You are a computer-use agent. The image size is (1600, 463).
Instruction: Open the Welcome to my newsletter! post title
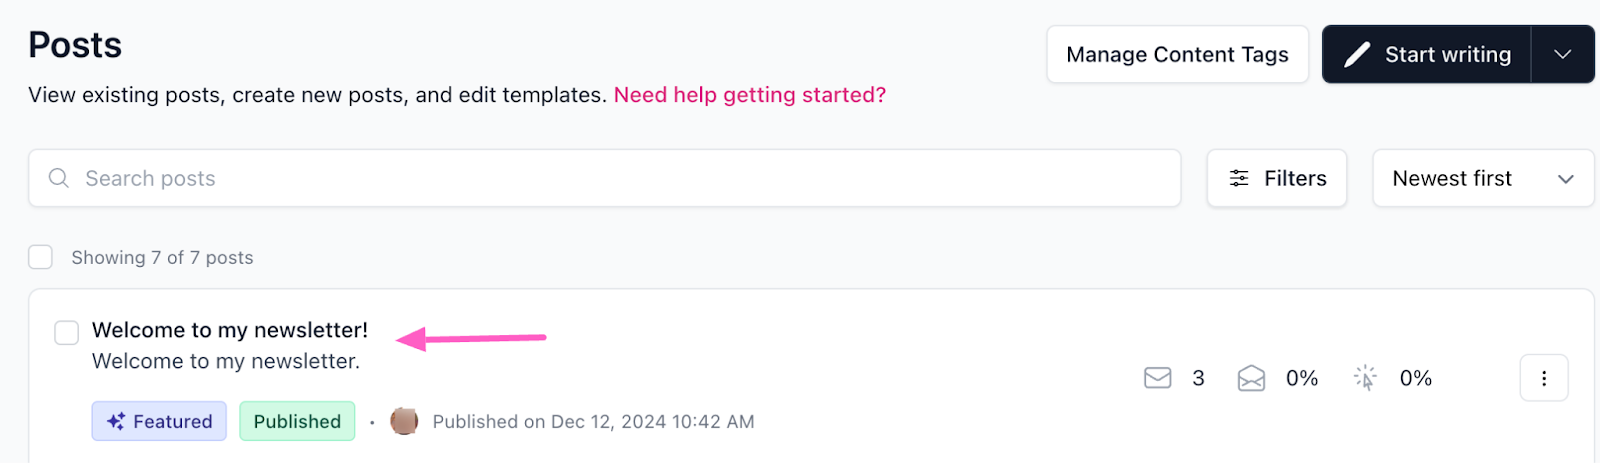click(x=230, y=330)
